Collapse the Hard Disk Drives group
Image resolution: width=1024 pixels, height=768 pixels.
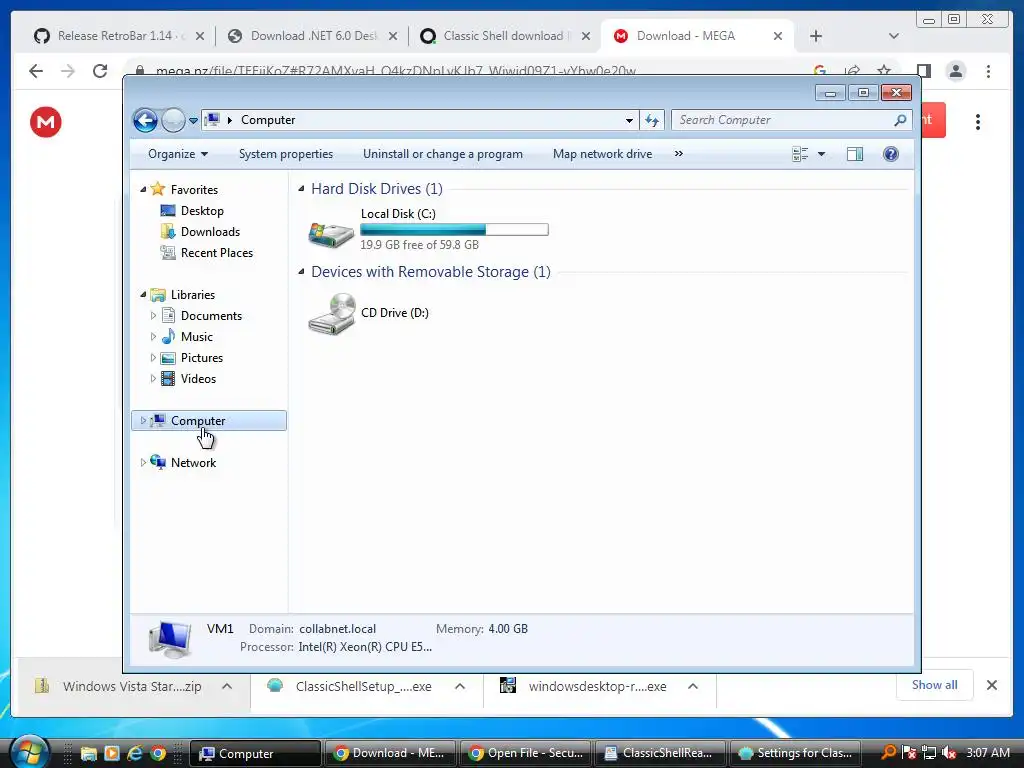[x=301, y=189]
